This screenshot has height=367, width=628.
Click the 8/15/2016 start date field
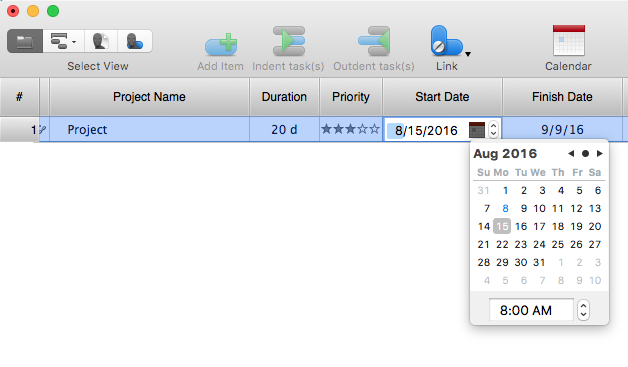tap(426, 130)
